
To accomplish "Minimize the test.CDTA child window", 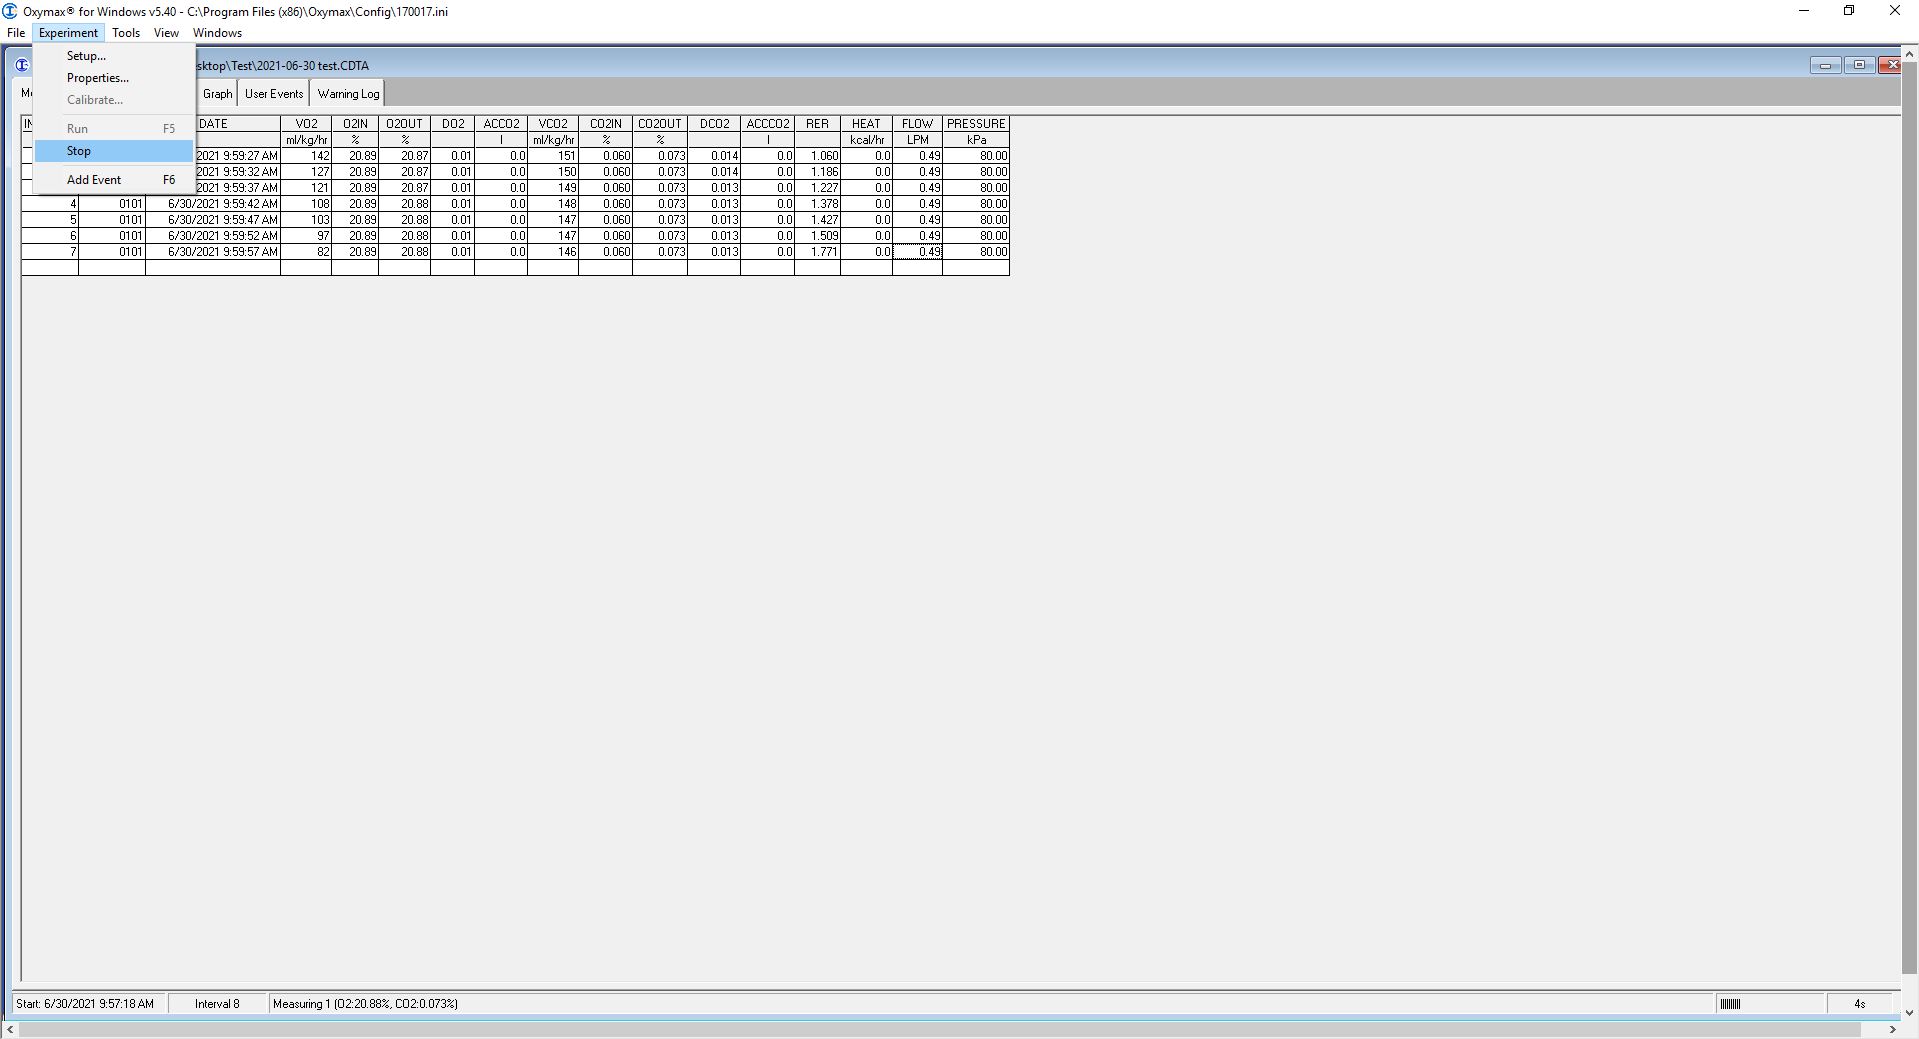I will 1825,65.
